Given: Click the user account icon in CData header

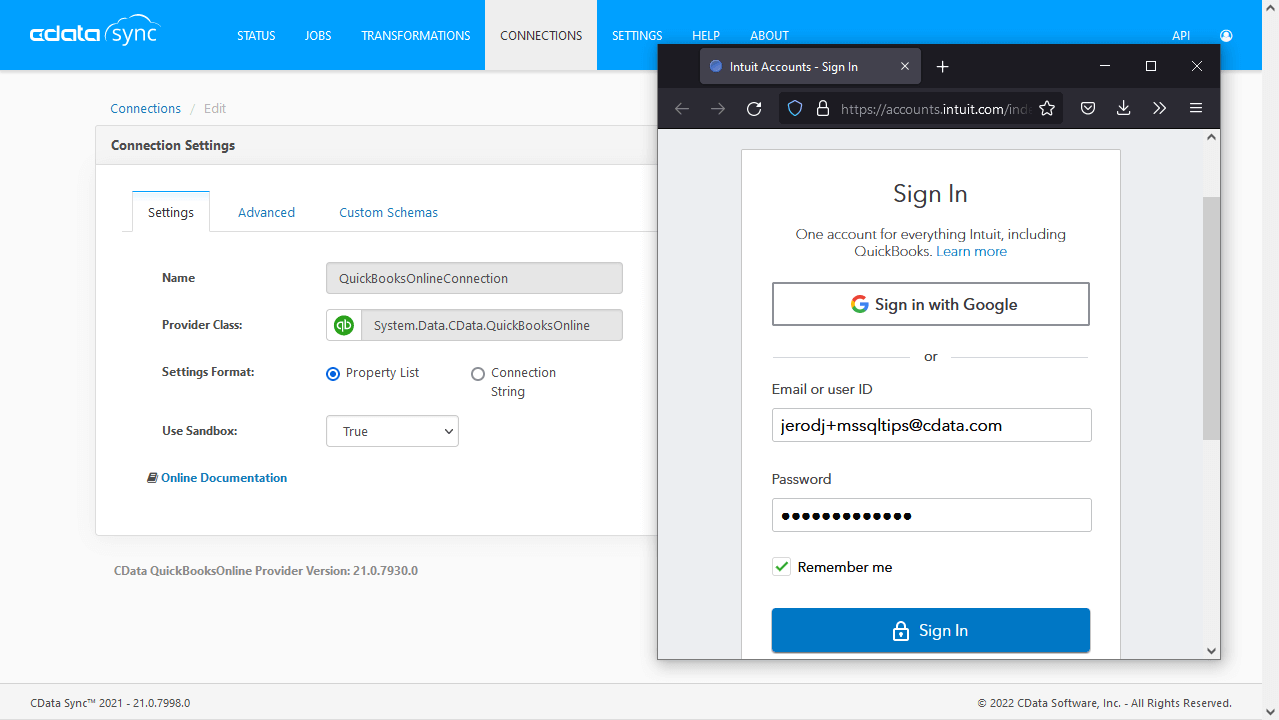Looking at the screenshot, I should coord(1226,35).
